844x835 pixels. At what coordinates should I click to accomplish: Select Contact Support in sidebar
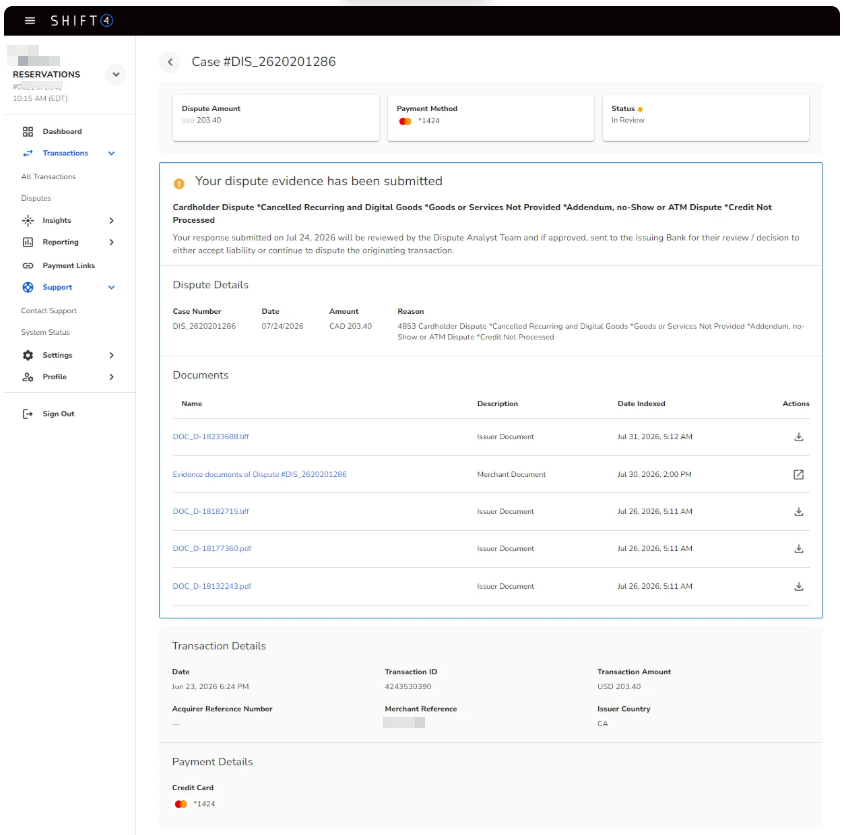point(49,311)
